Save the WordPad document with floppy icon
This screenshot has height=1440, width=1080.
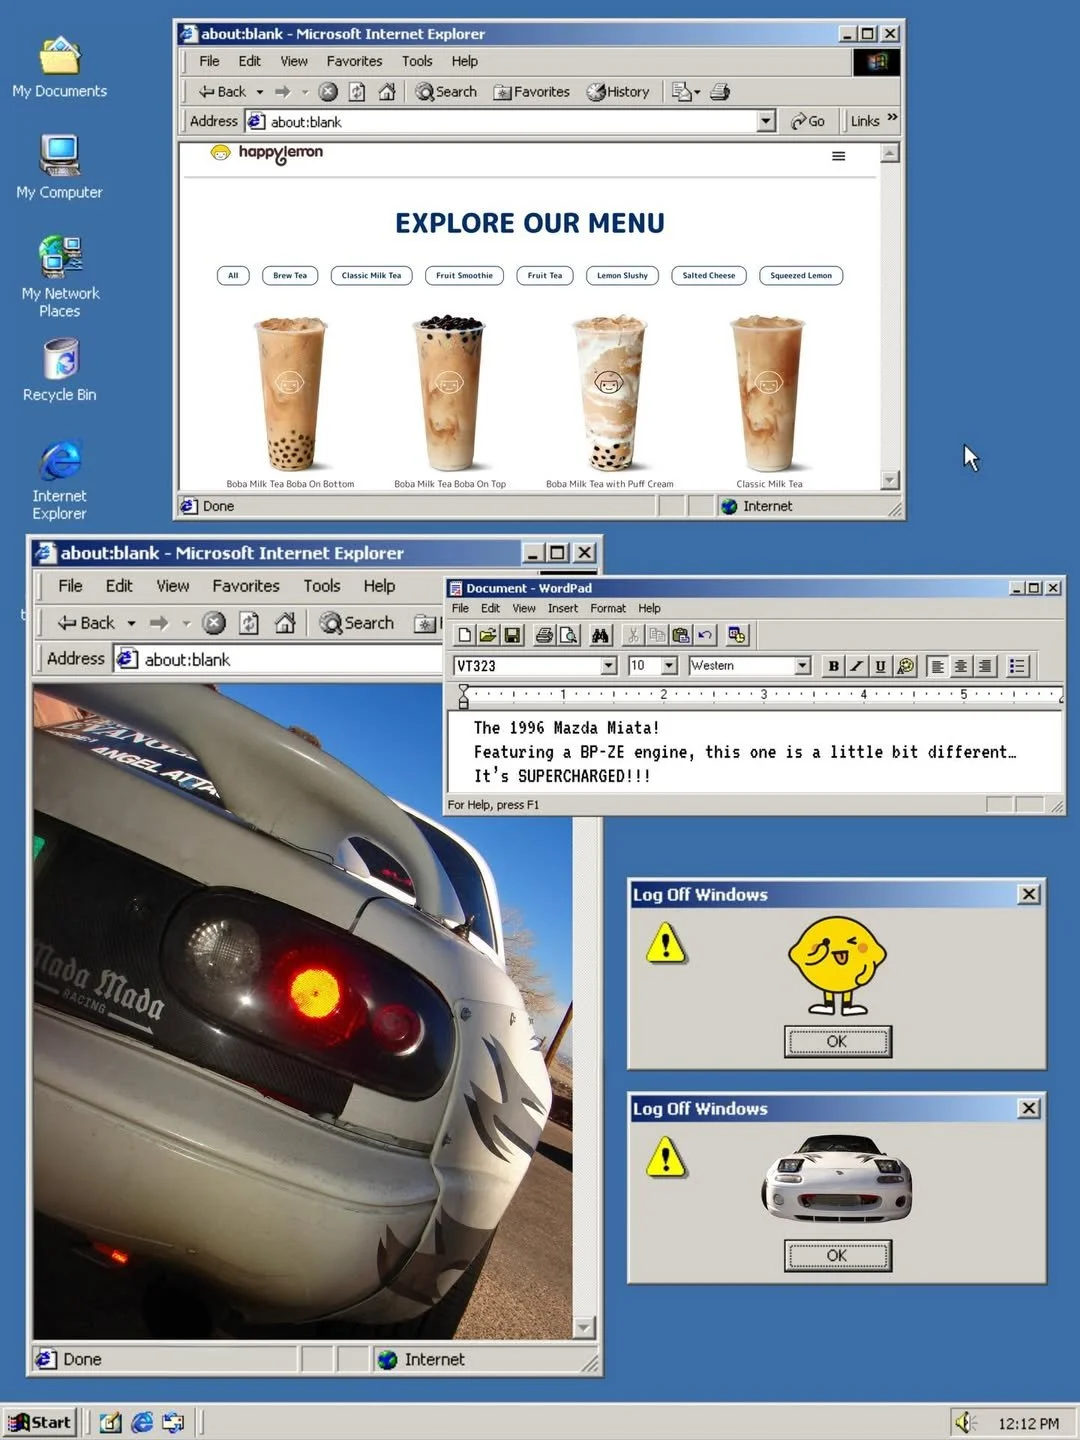click(512, 635)
